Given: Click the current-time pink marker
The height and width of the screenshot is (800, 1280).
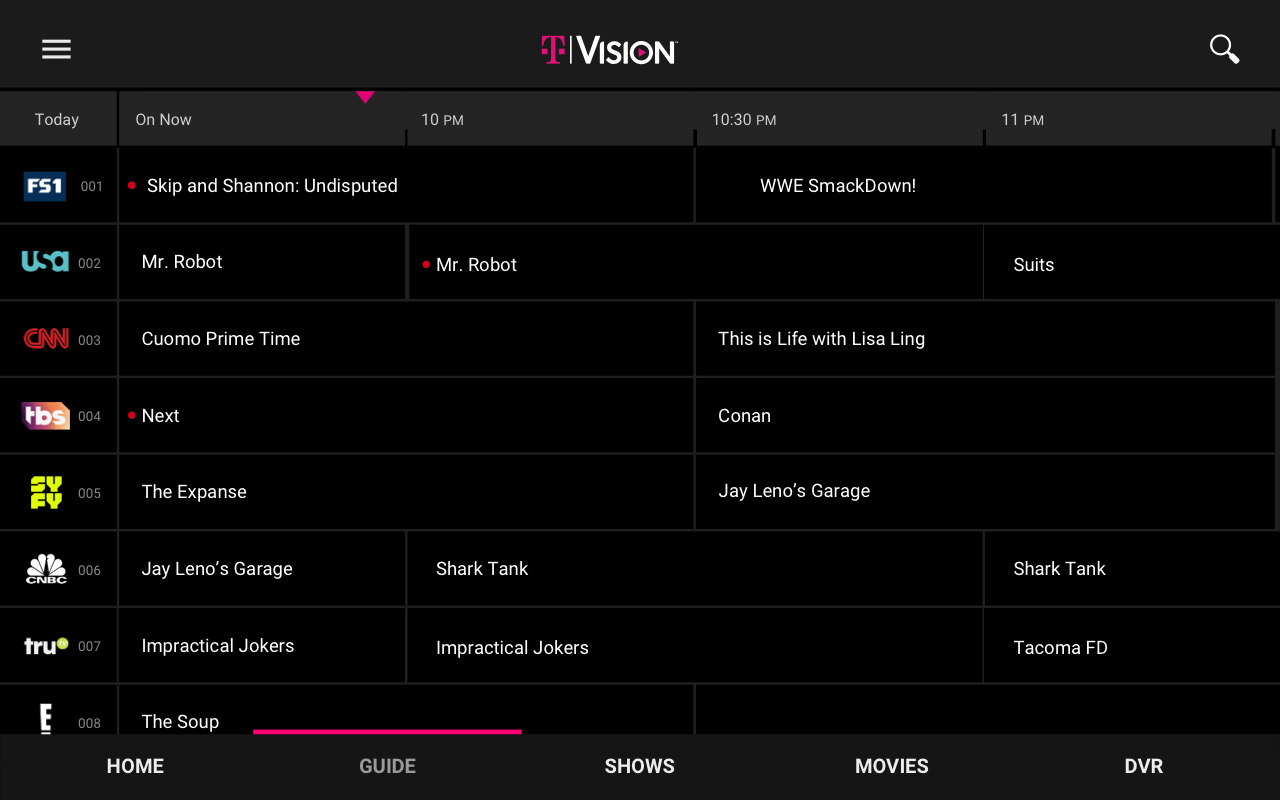Looking at the screenshot, I should pyautogui.click(x=365, y=97).
